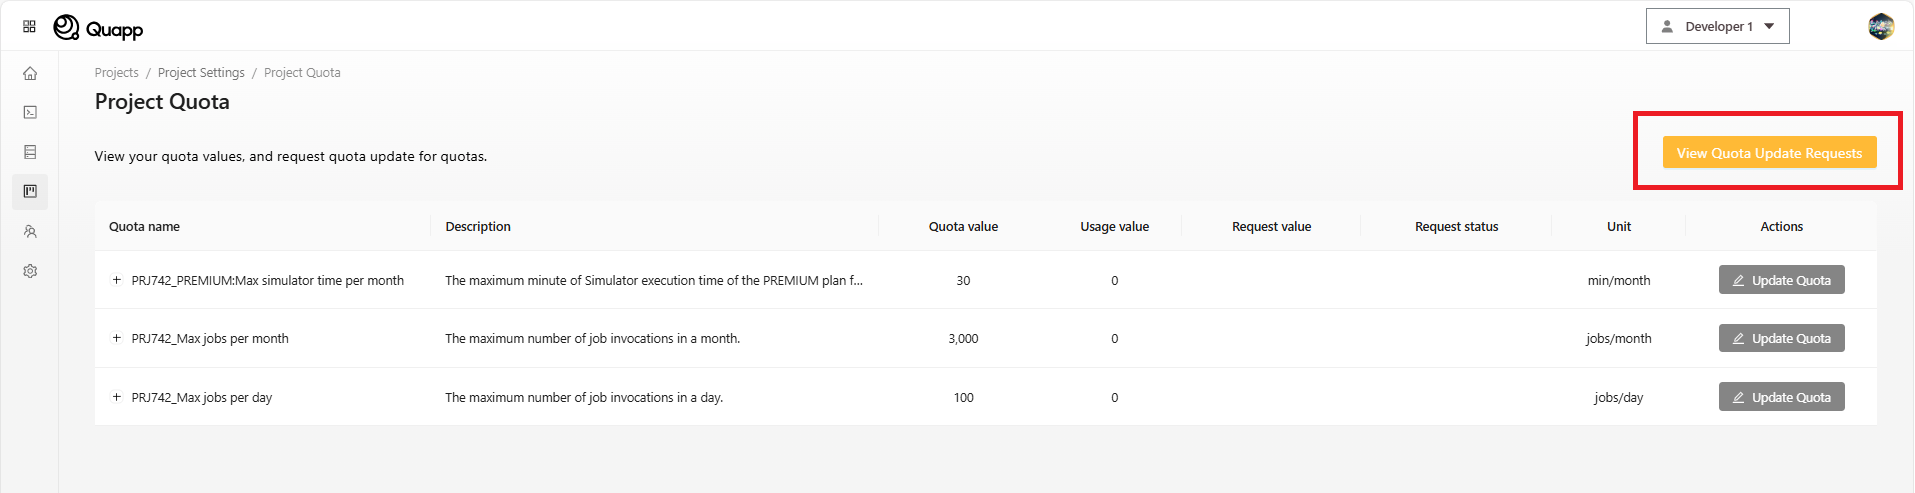Expand the PRJ742_Max jobs per day row

pyautogui.click(x=117, y=397)
